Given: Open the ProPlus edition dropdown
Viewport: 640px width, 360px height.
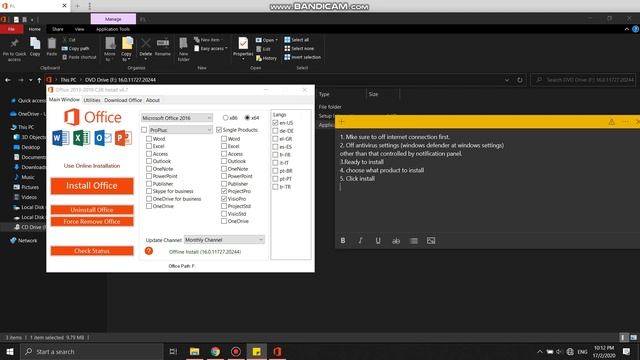Looking at the screenshot, I should tap(180, 130).
